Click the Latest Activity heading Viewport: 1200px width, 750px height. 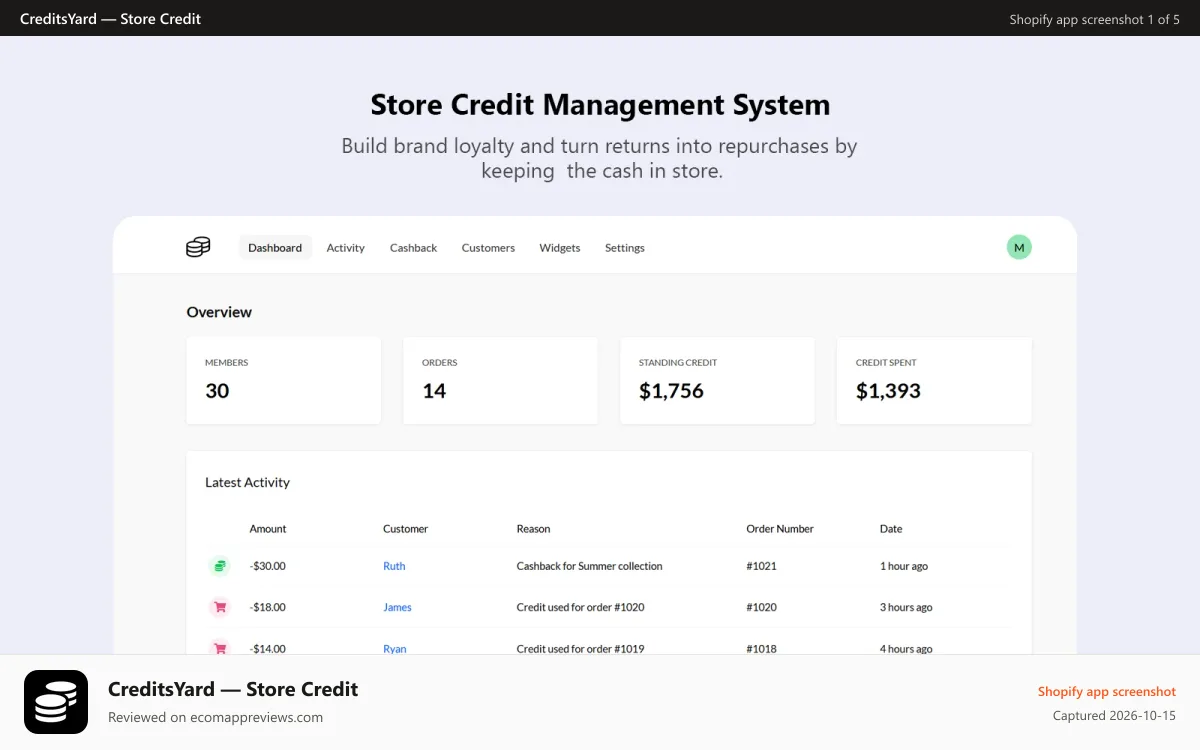click(247, 482)
